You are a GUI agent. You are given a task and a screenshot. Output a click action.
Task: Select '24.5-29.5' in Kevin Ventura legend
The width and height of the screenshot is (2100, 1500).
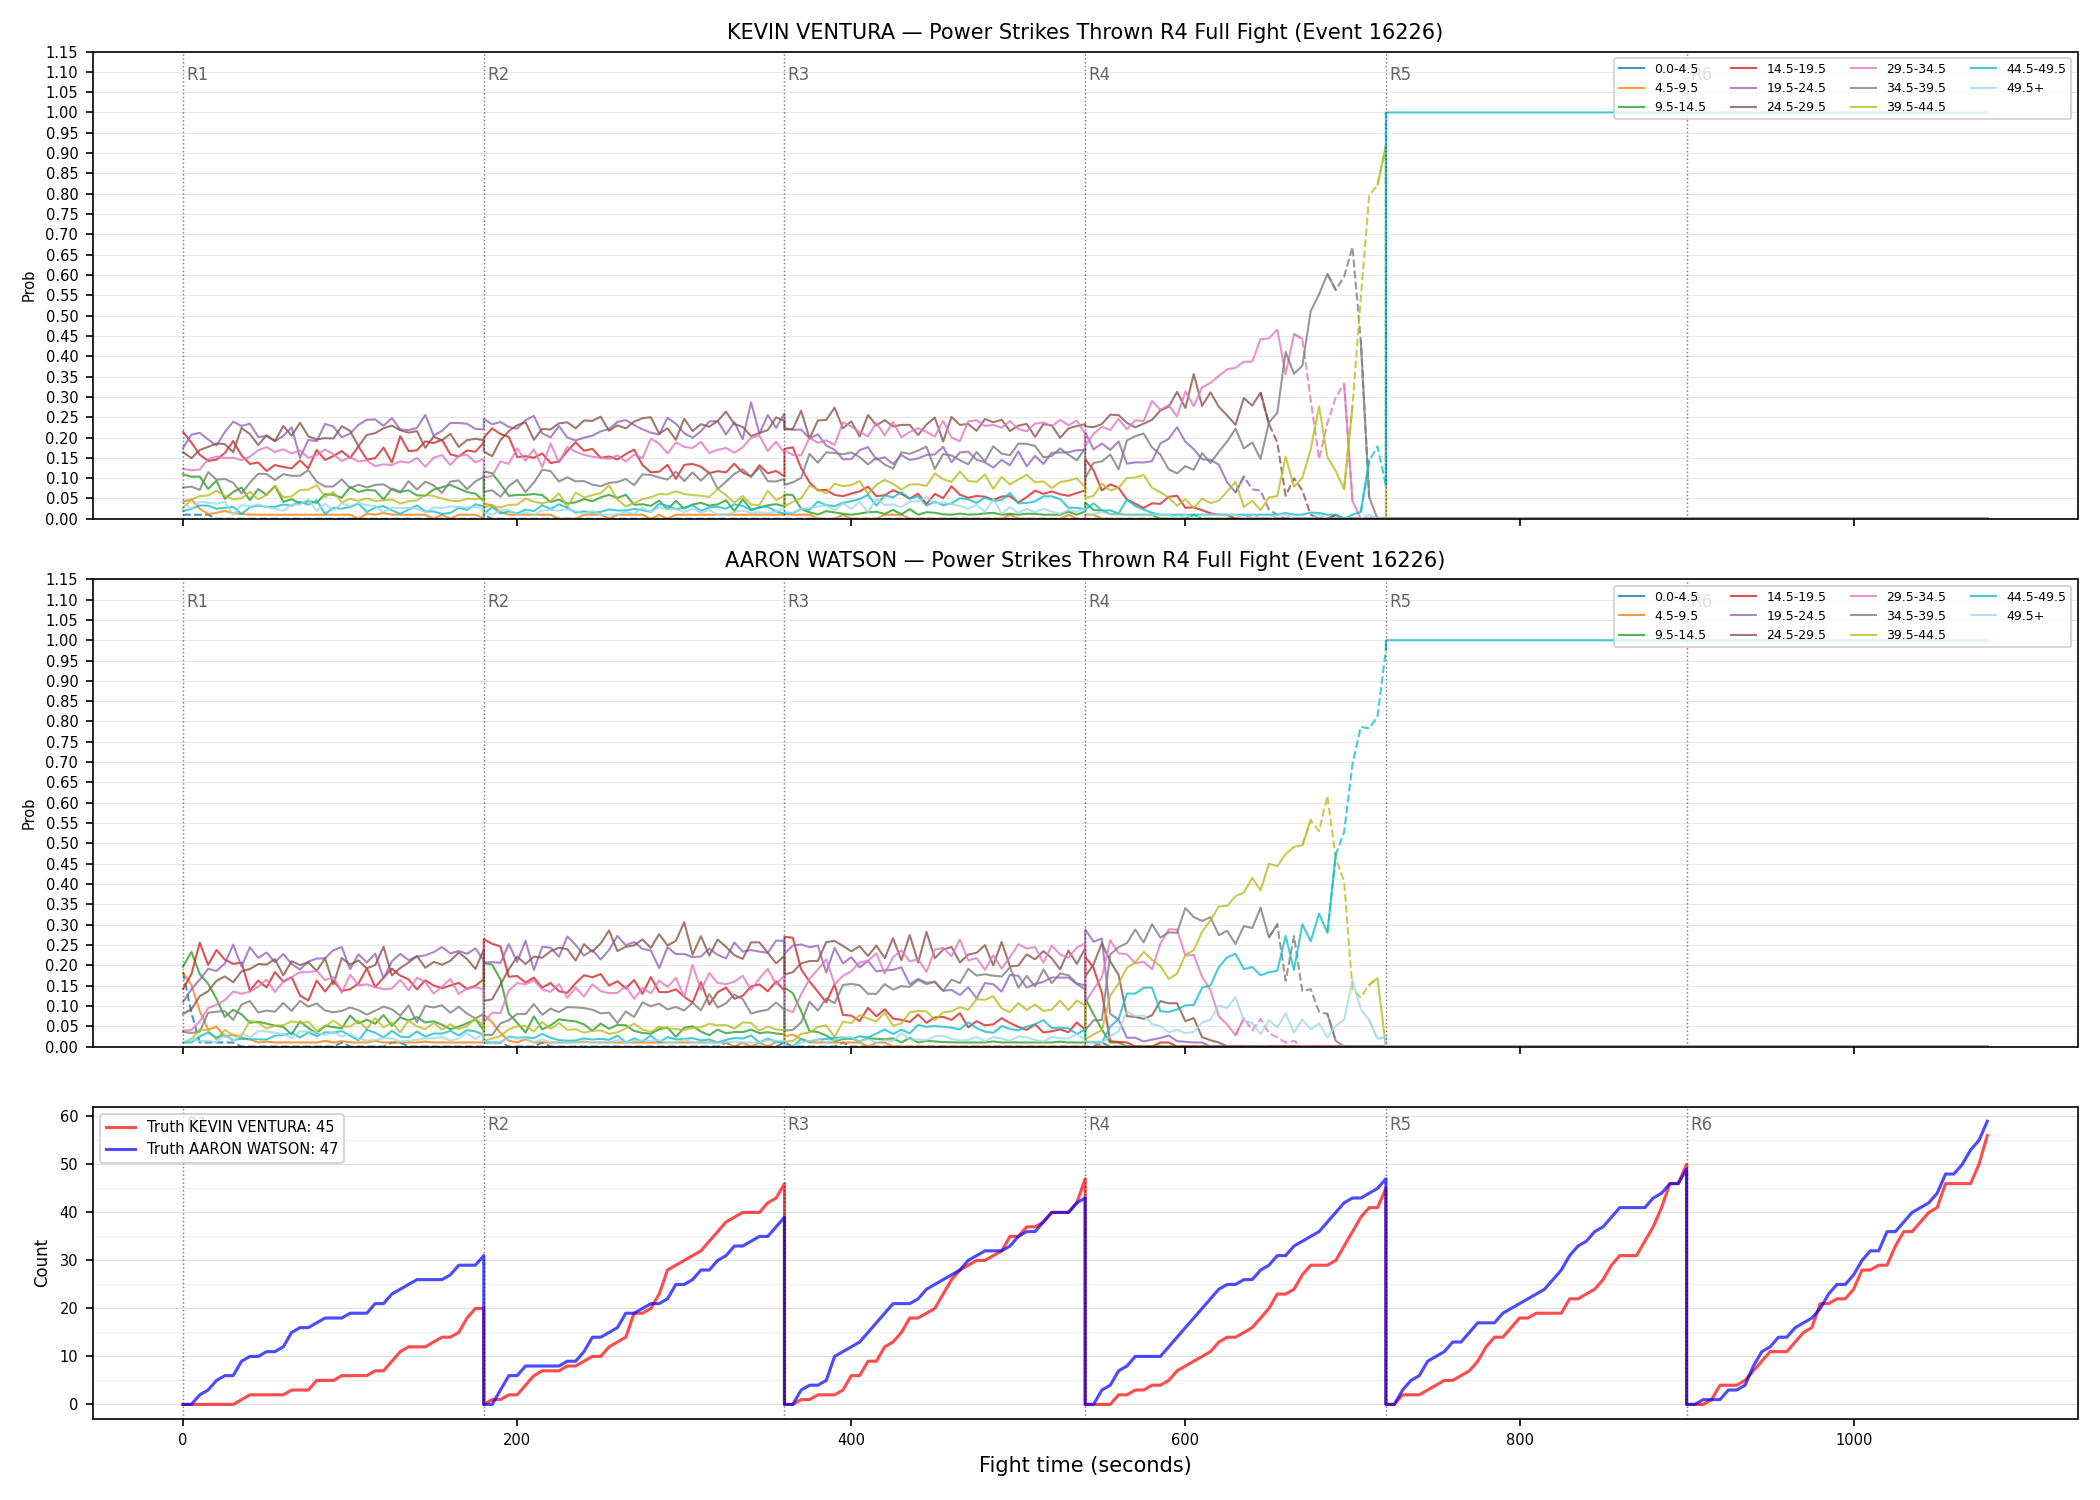click(1778, 107)
